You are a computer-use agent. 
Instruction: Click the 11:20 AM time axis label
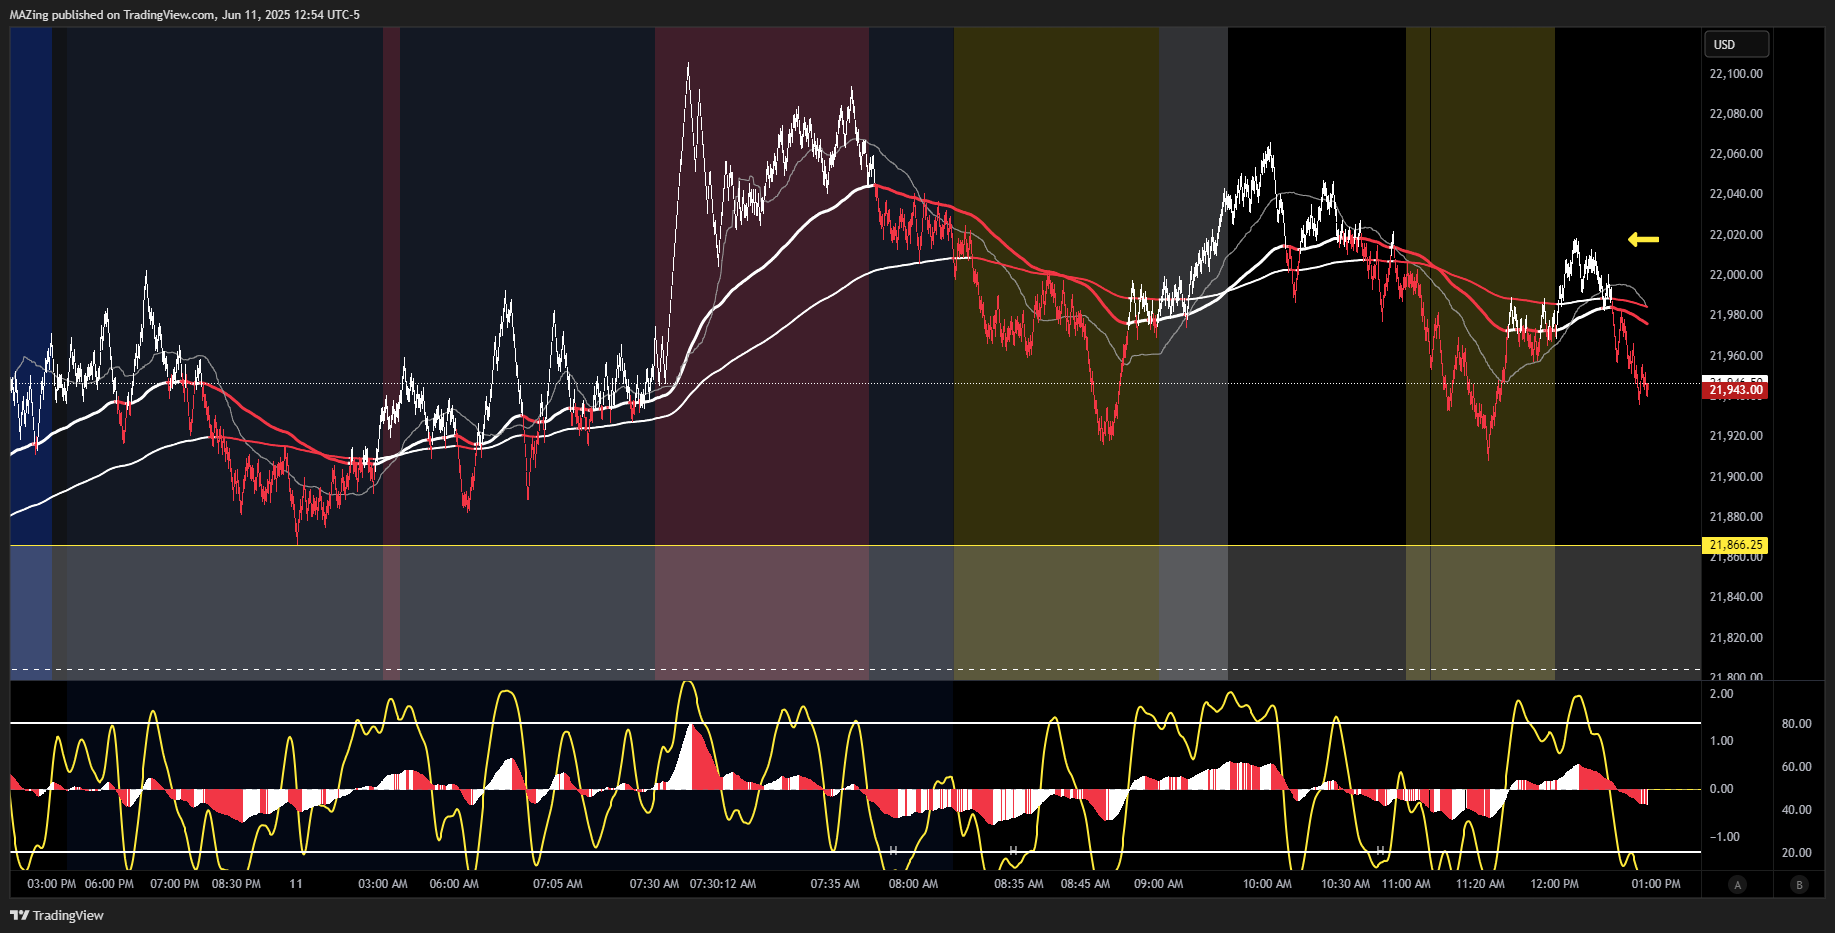1480,884
